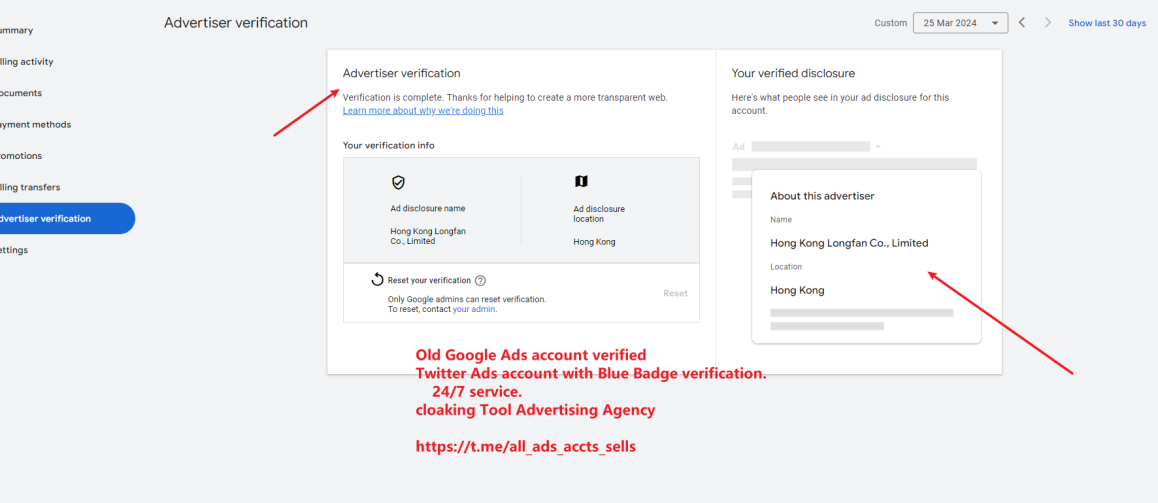
Task: Click the shield checkmark icon above Ad disclosure name
Action: click(398, 182)
